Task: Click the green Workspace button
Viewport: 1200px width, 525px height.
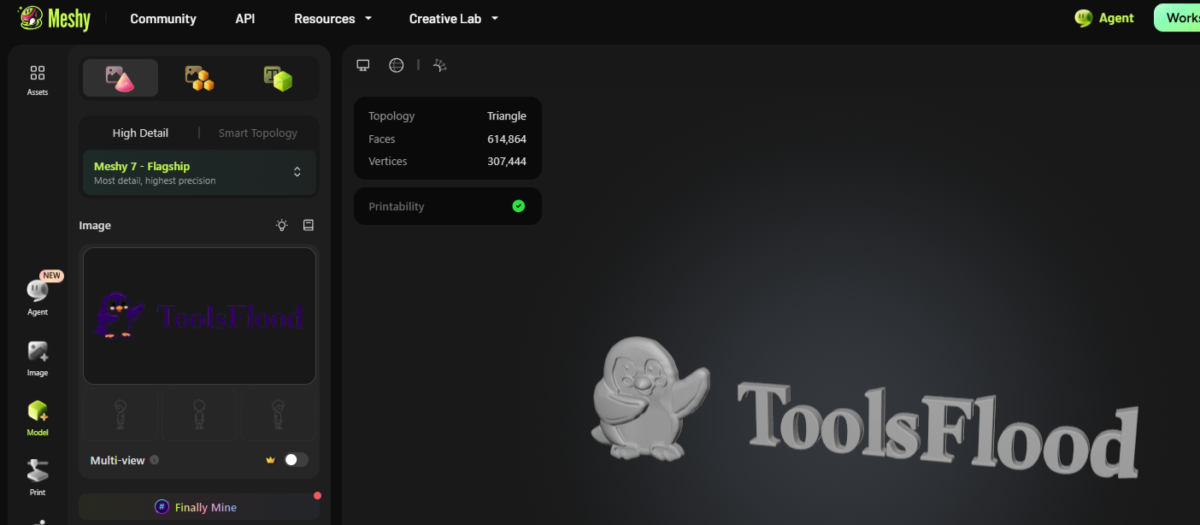Action: pyautogui.click(x=1177, y=18)
